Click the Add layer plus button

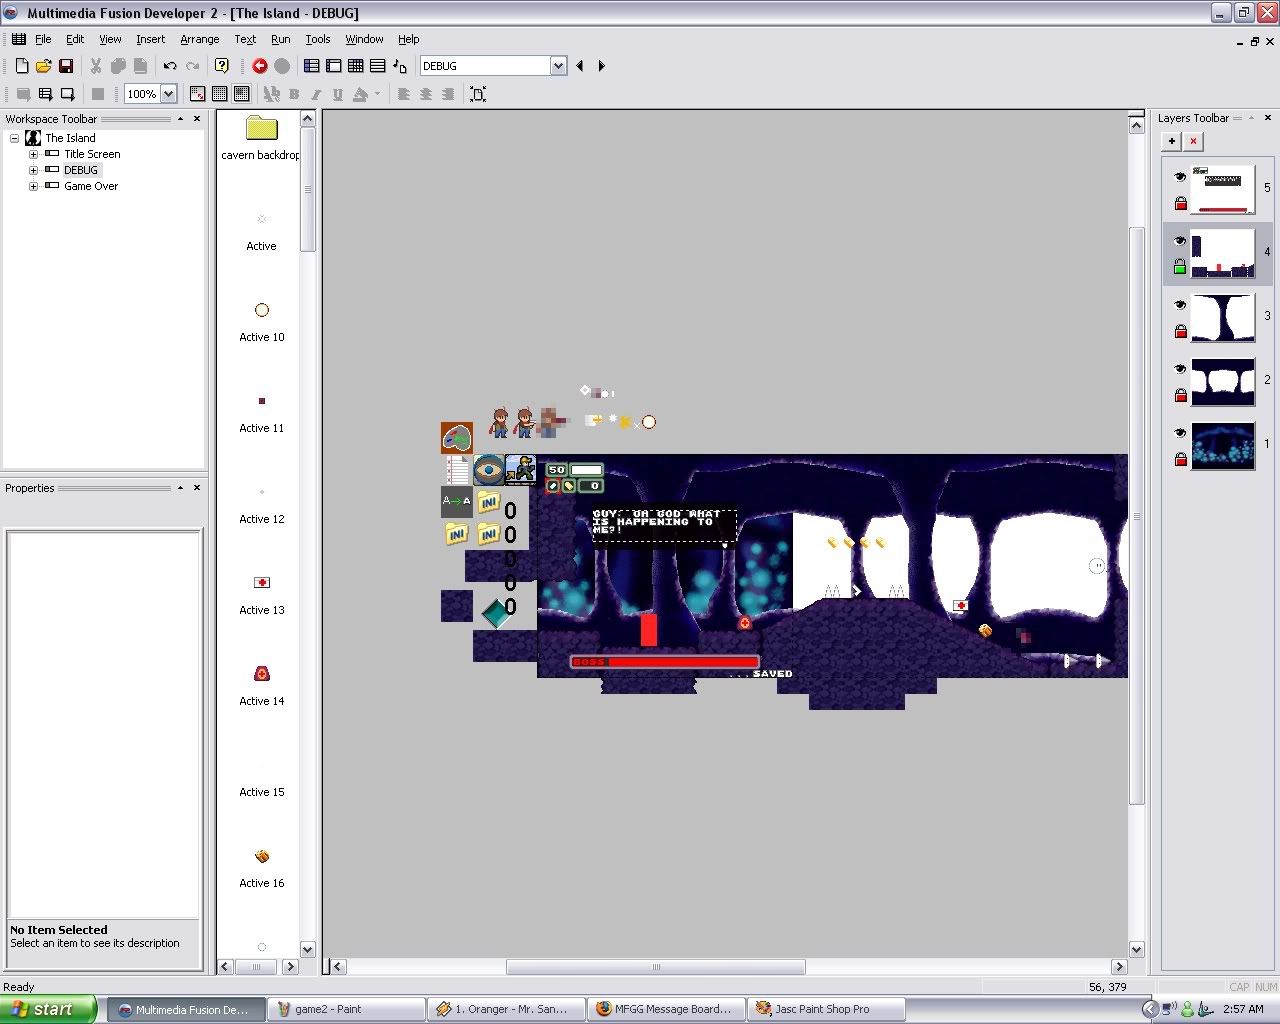[1172, 141]
